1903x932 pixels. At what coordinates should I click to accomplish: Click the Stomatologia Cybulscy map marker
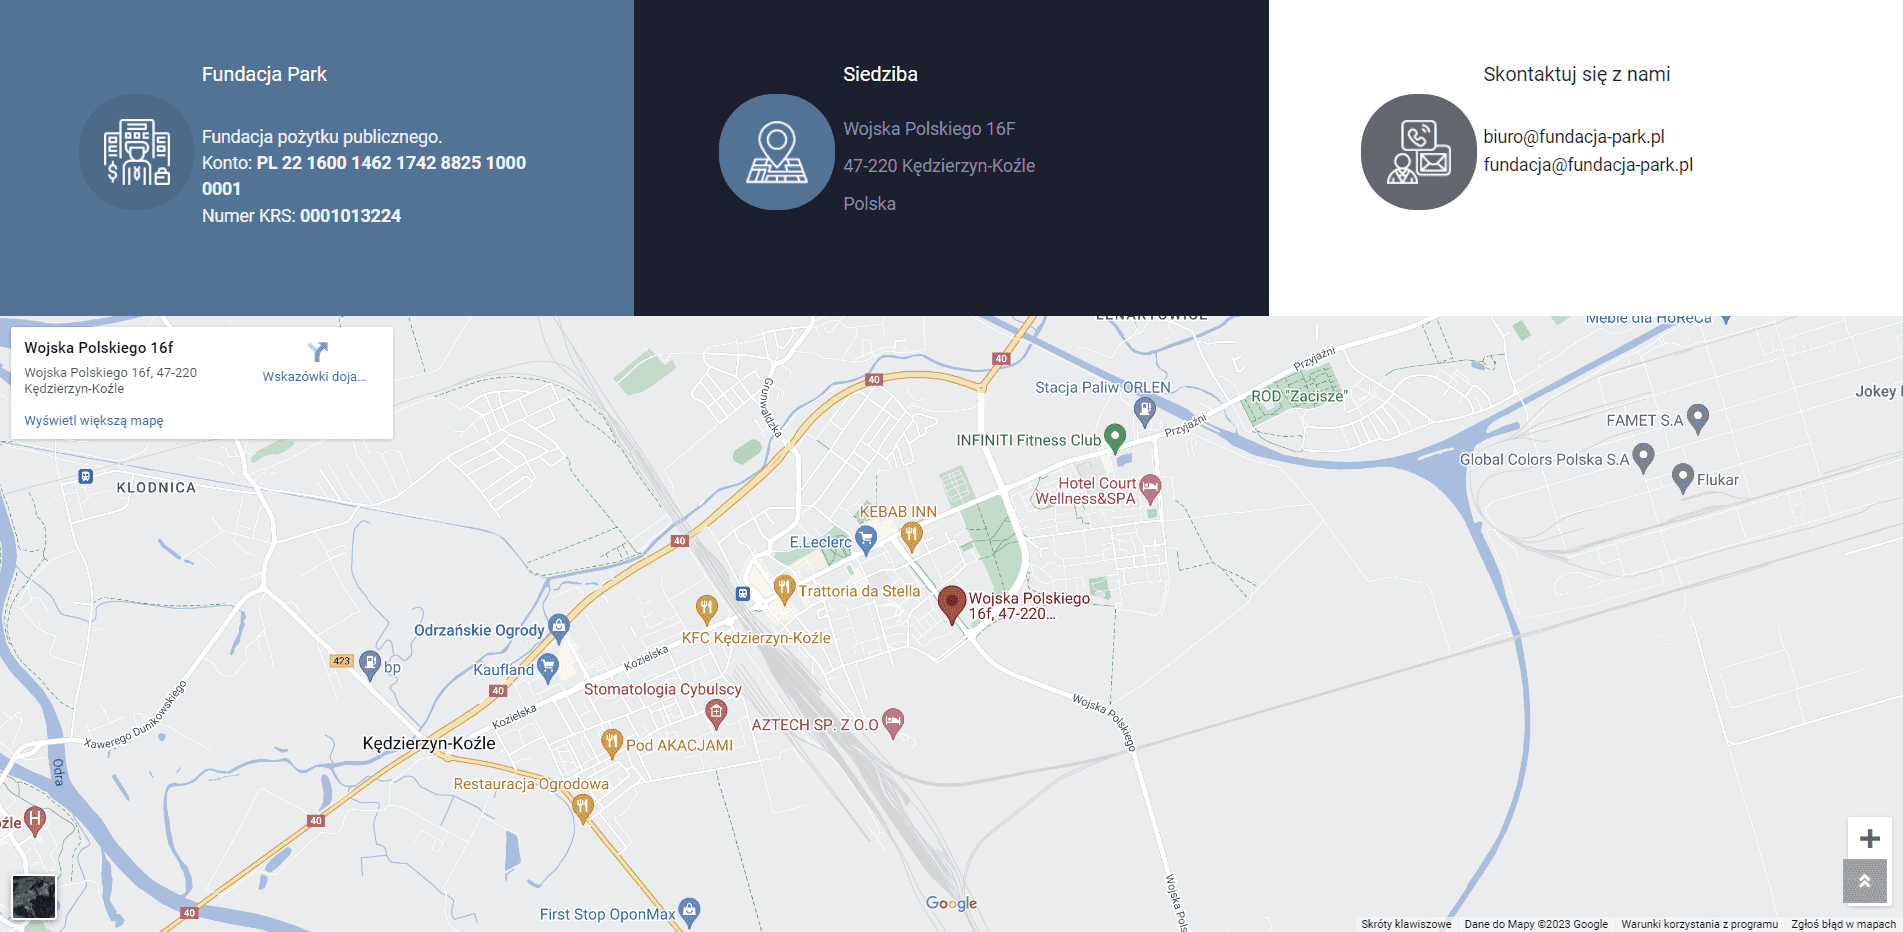[715, 712]
